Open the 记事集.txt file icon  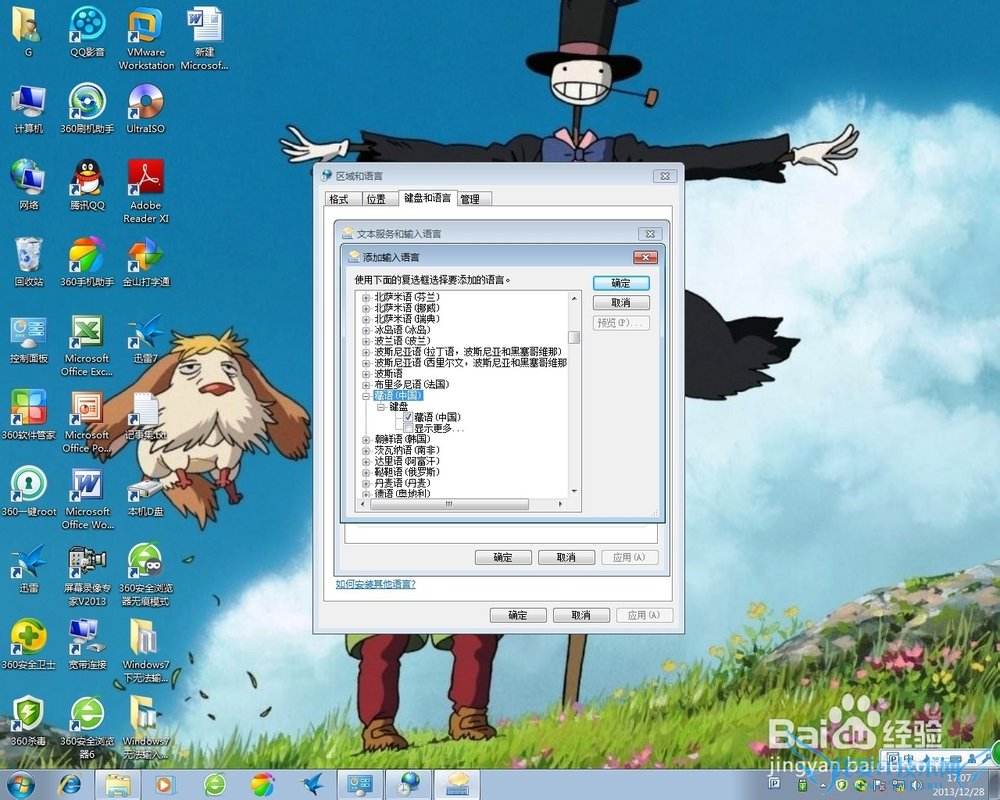pos(145,415)
